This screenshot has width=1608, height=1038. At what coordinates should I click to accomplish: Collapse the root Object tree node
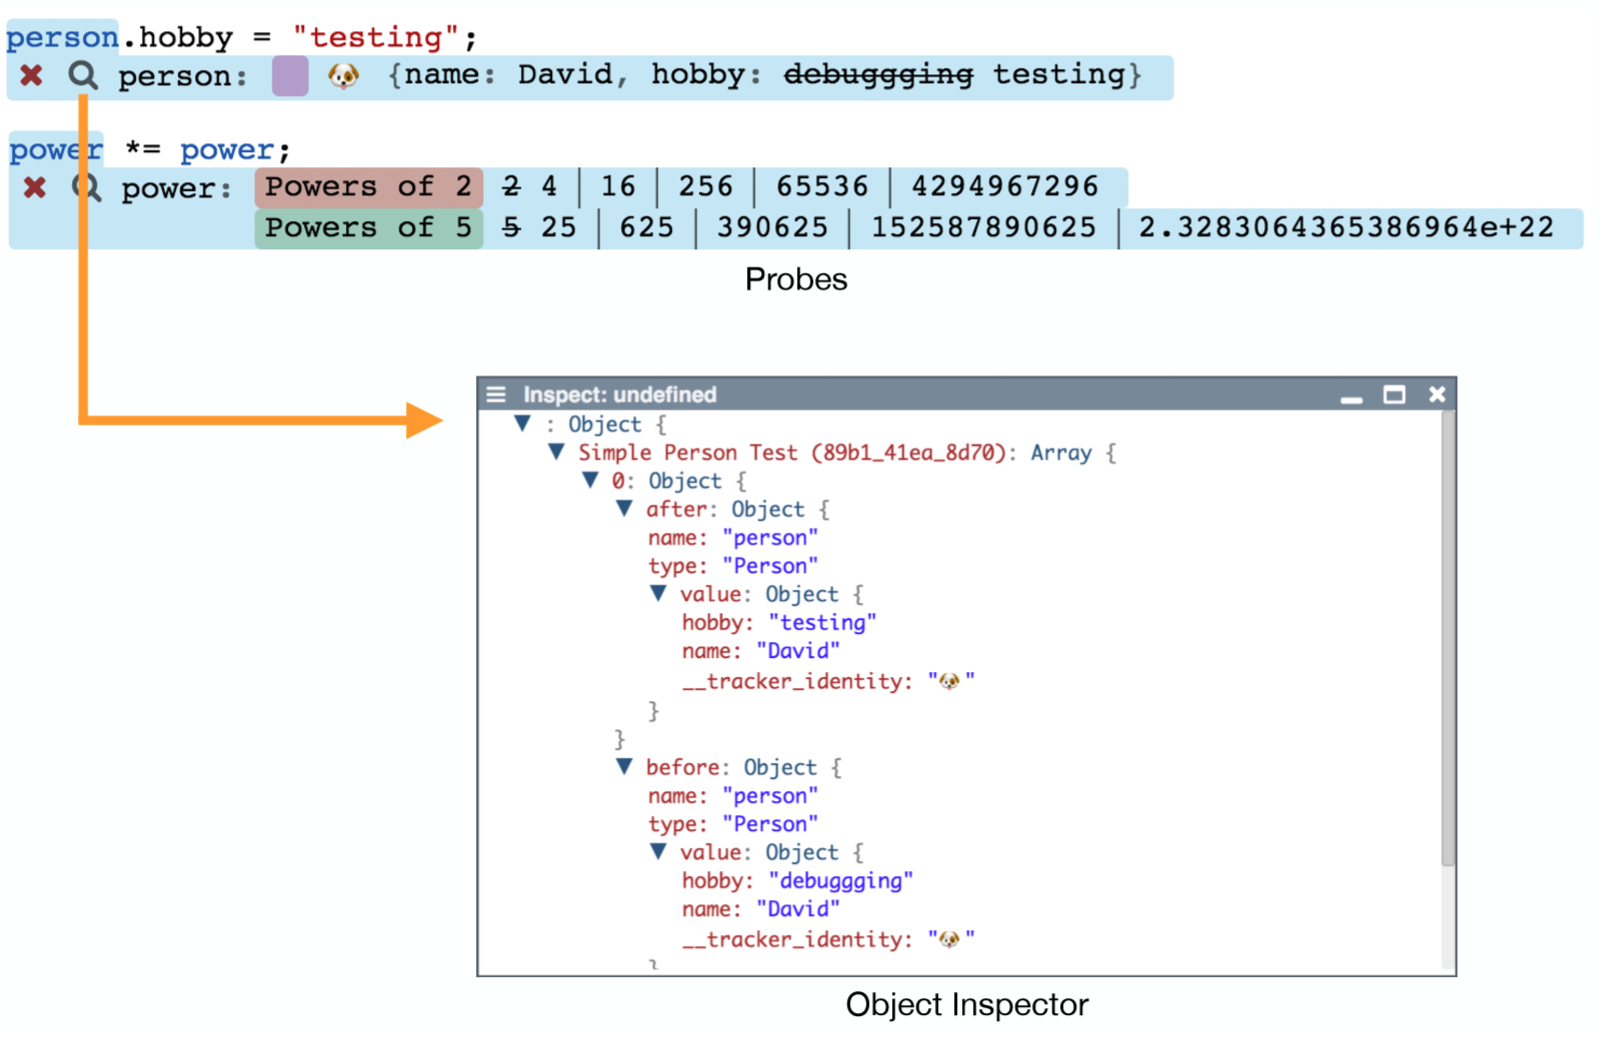click(522, 424)
